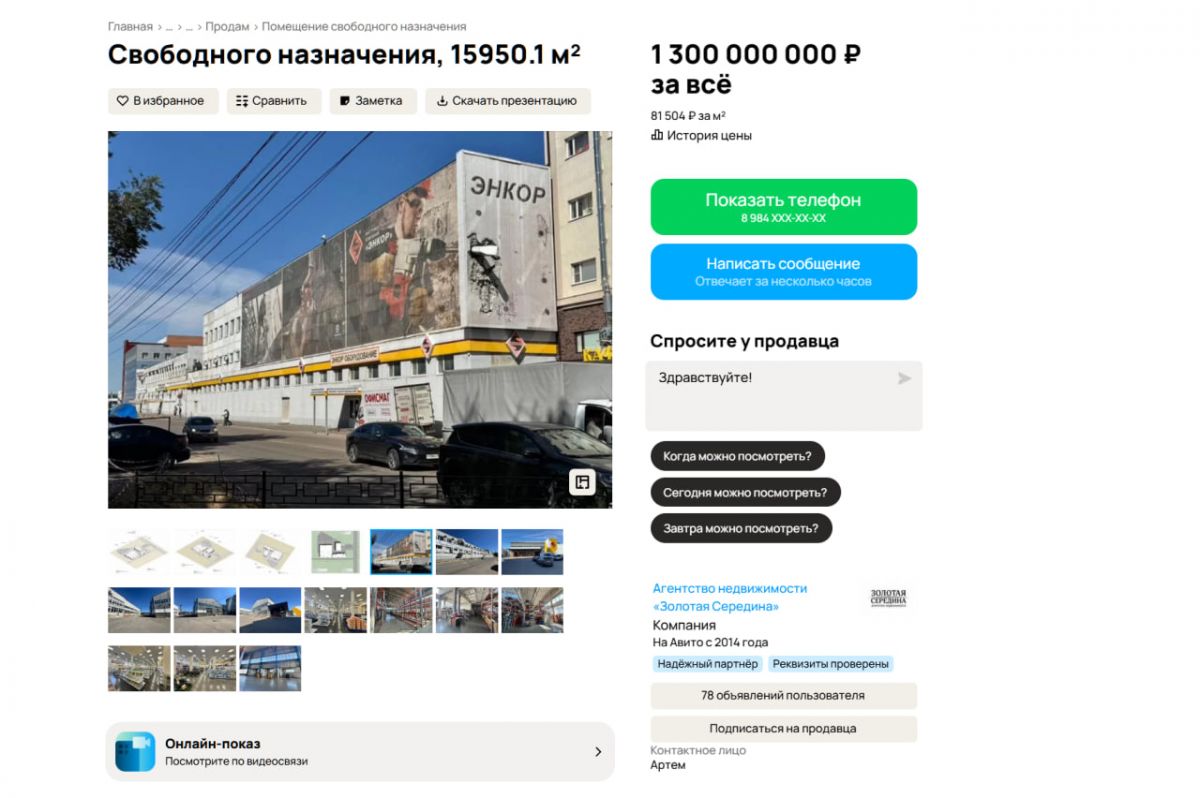This screenshot has width=1200, height=798.
Task: Open Главная breadcrumb link
Action: [130, 27]
